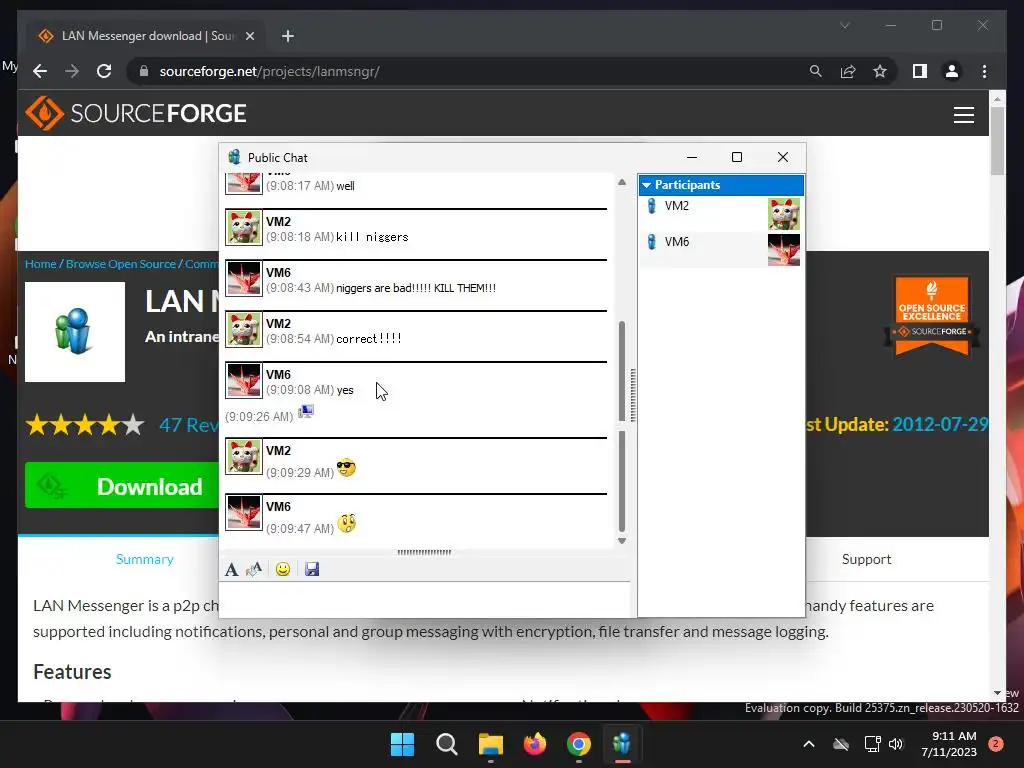The width and height of the screenshot is (1024, 768).
Task: Go forward in the Chrome browser
Action: [x=72, y=71]
